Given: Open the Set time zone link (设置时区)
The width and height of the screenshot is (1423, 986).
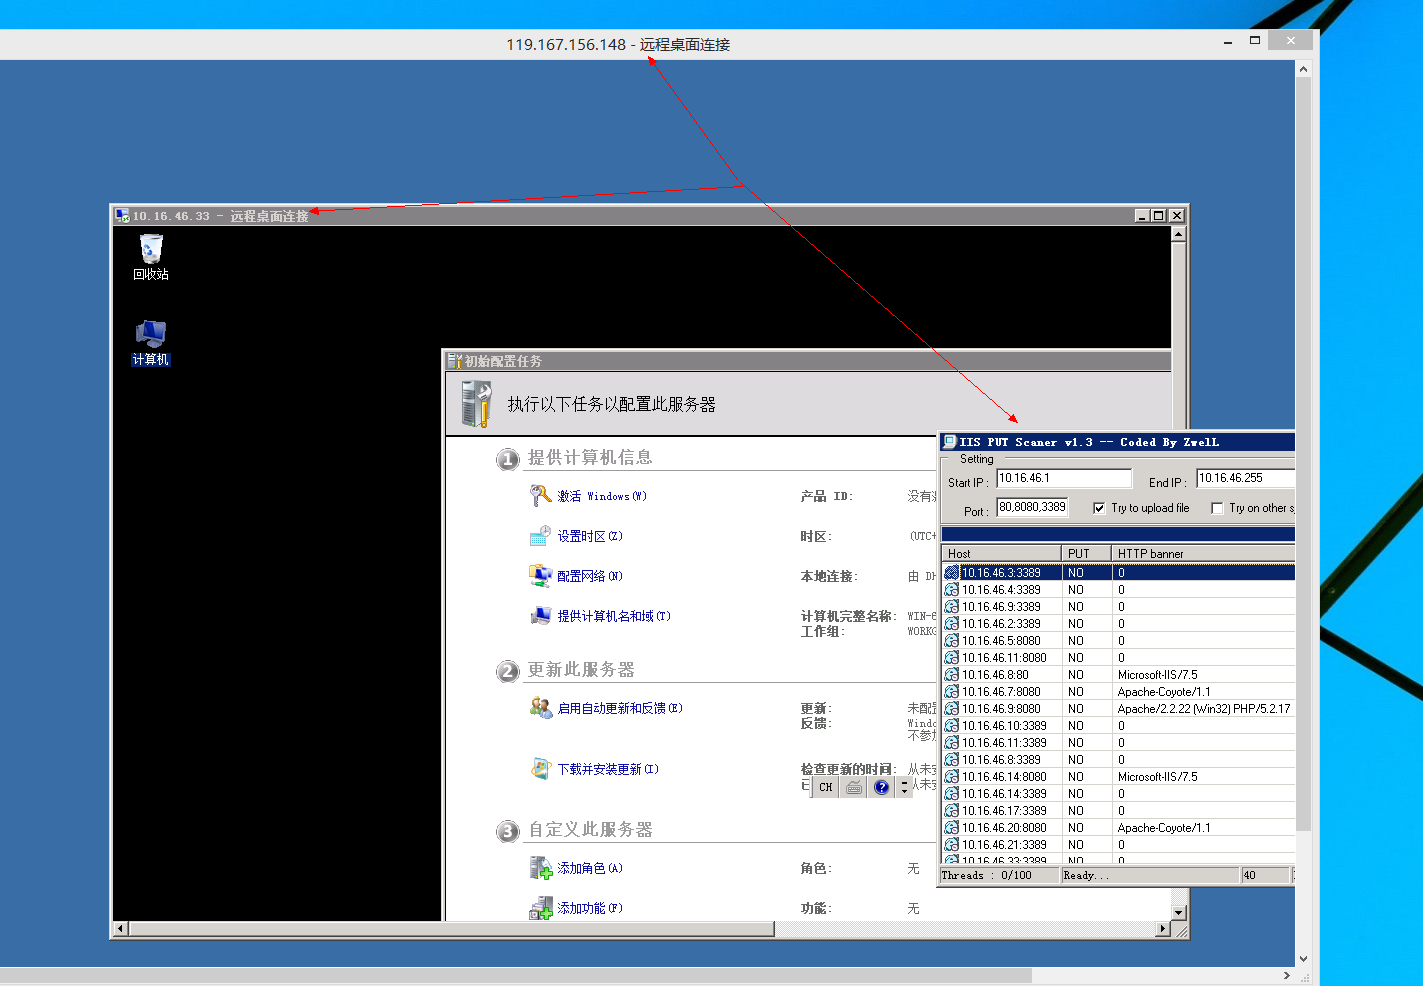Looking at the screenshot, I should (x=590, y=536).
